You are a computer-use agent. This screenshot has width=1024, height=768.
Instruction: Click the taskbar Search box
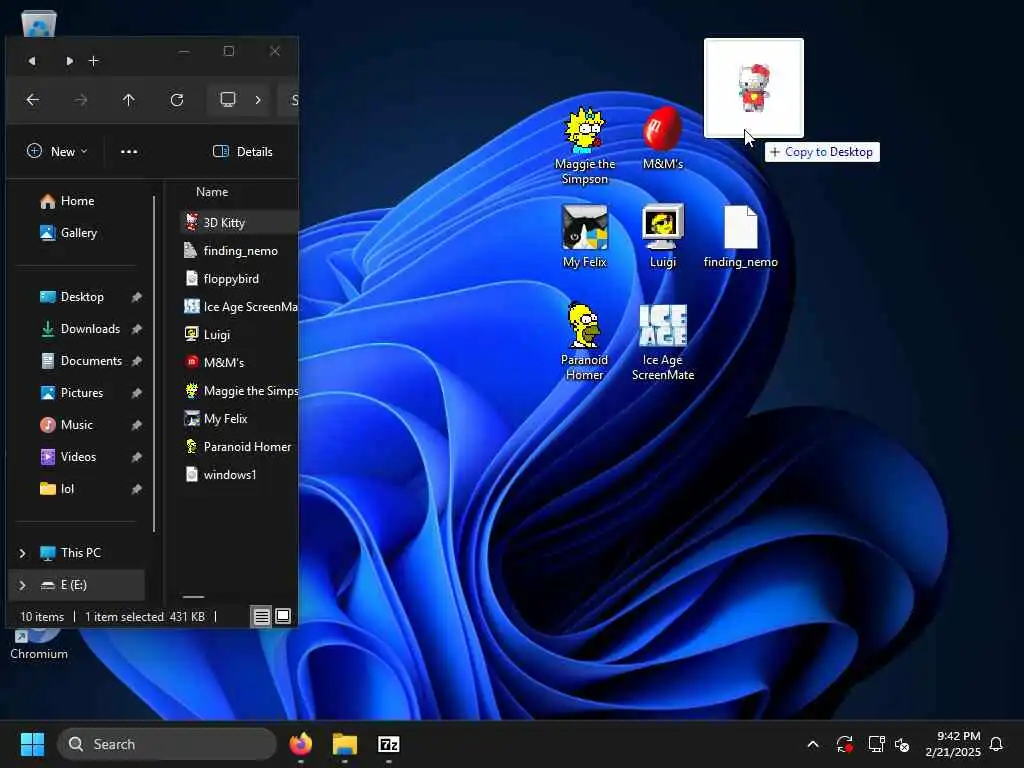pos(167,744)
